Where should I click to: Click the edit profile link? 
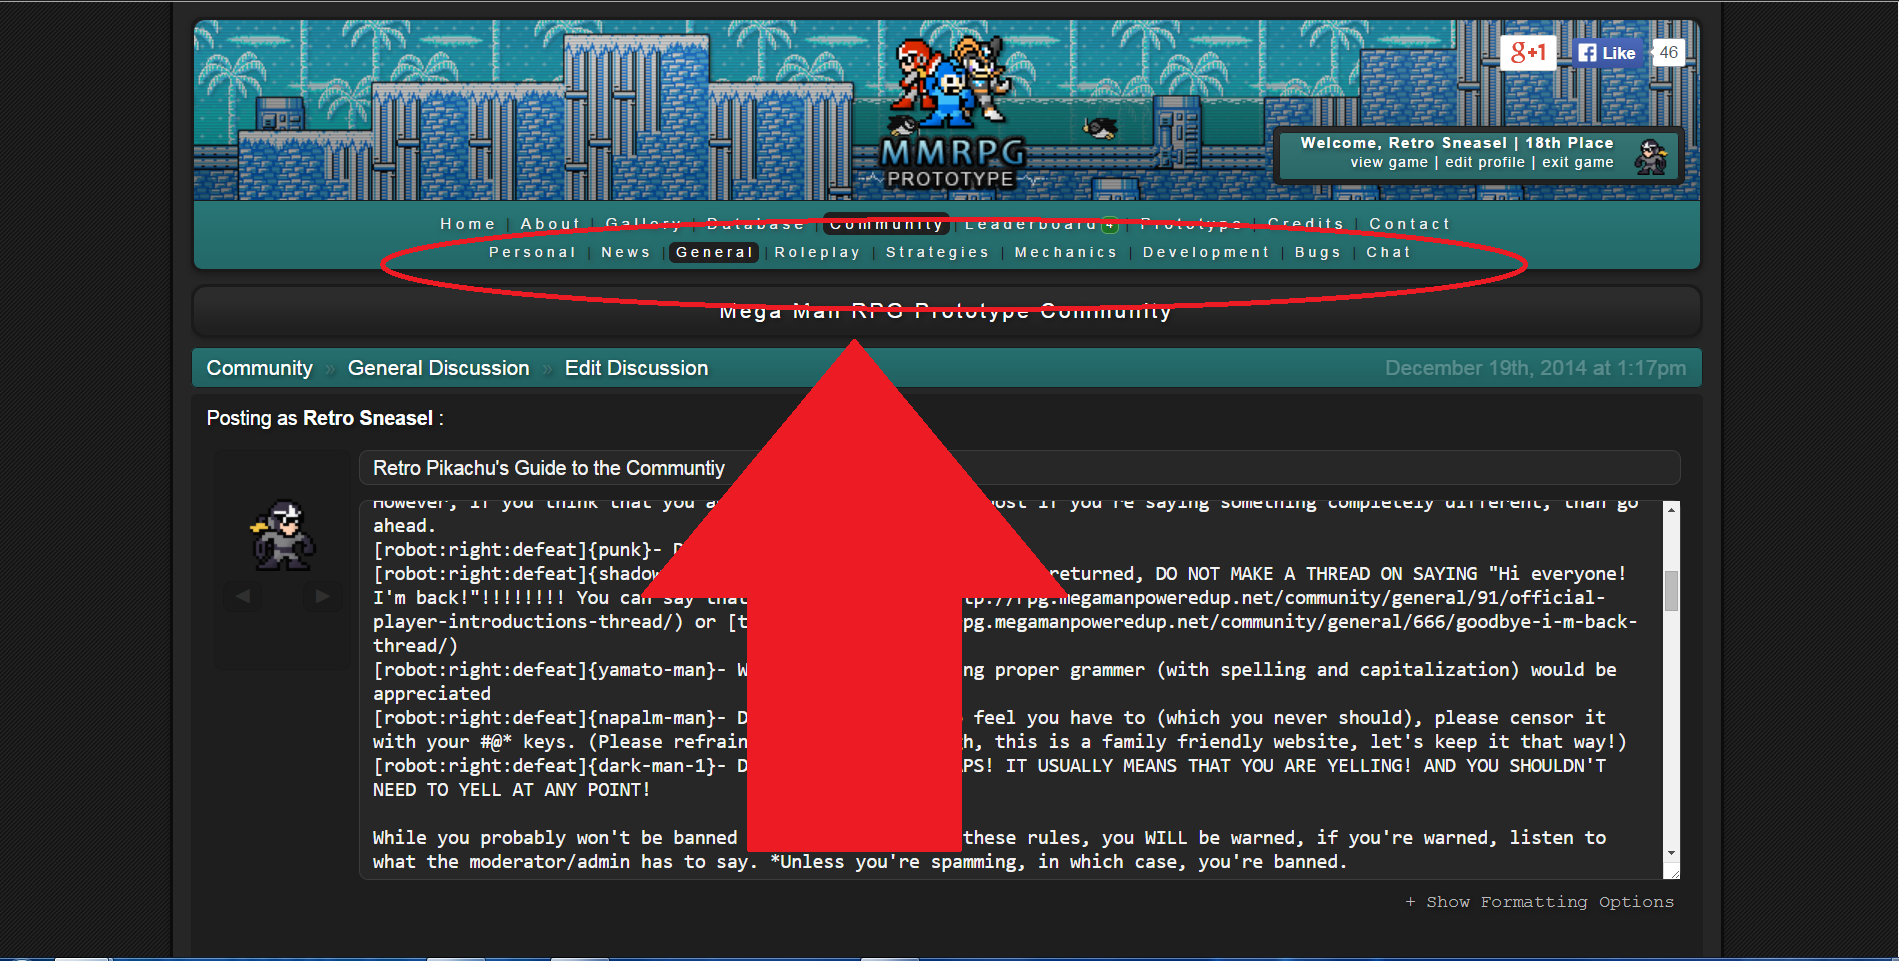point(1485,162)
